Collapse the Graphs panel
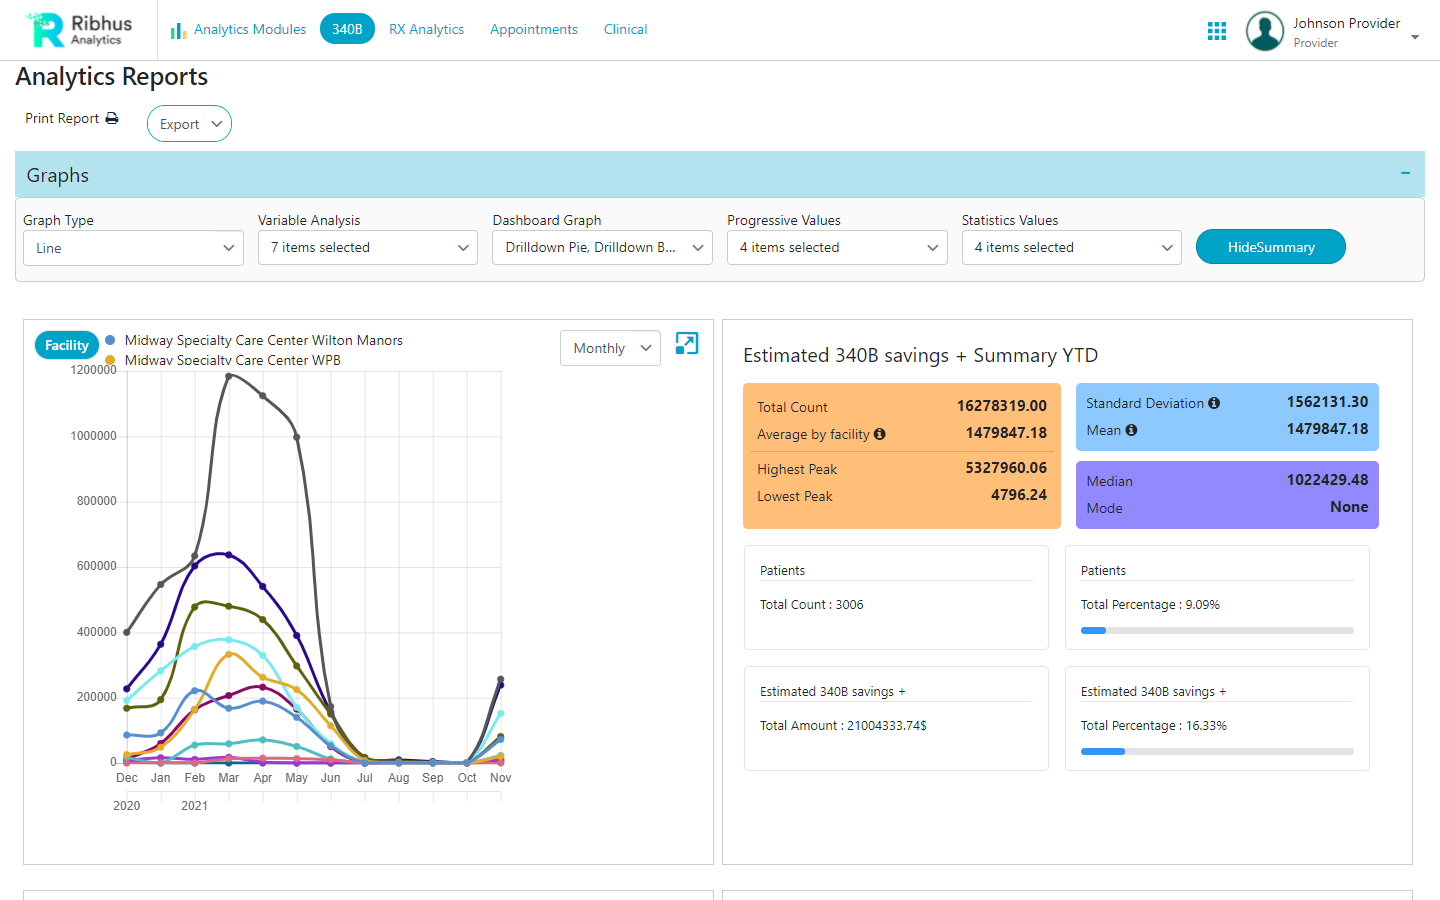 [x=1405, y=172]
